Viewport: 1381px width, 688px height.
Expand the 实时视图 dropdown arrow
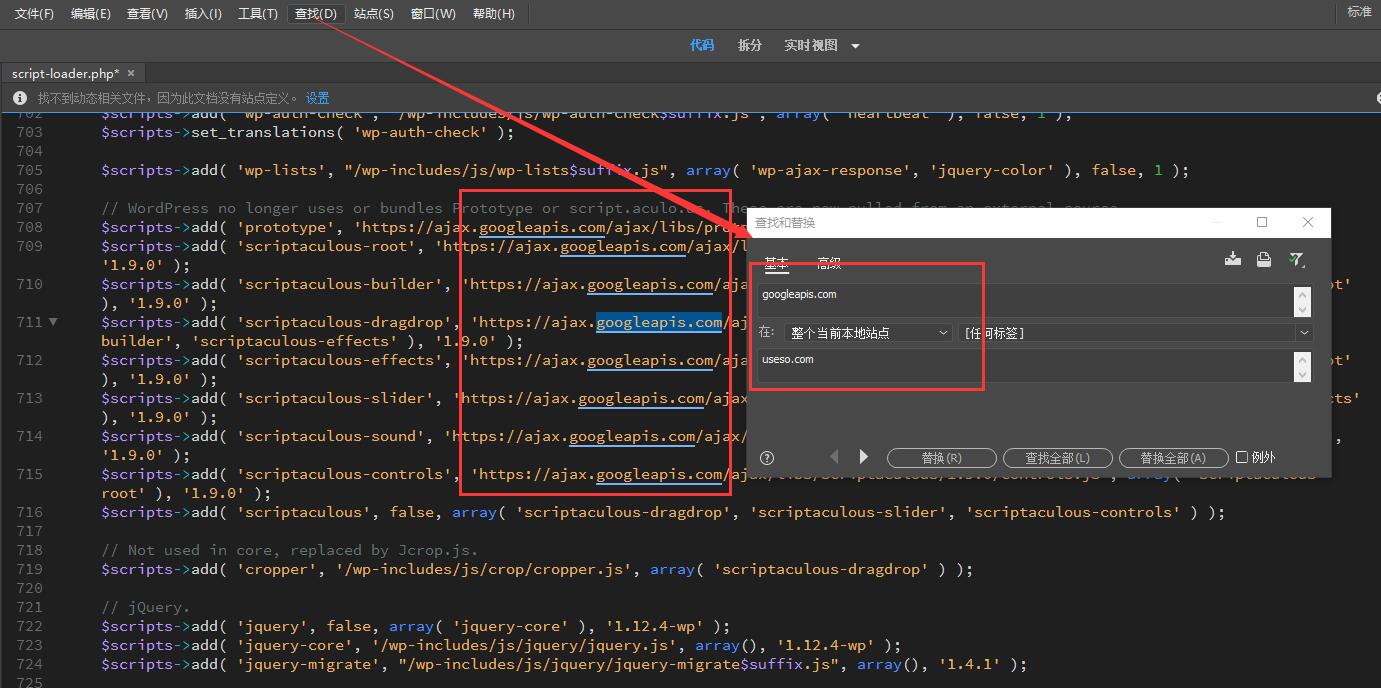click(x=855, y=46)
